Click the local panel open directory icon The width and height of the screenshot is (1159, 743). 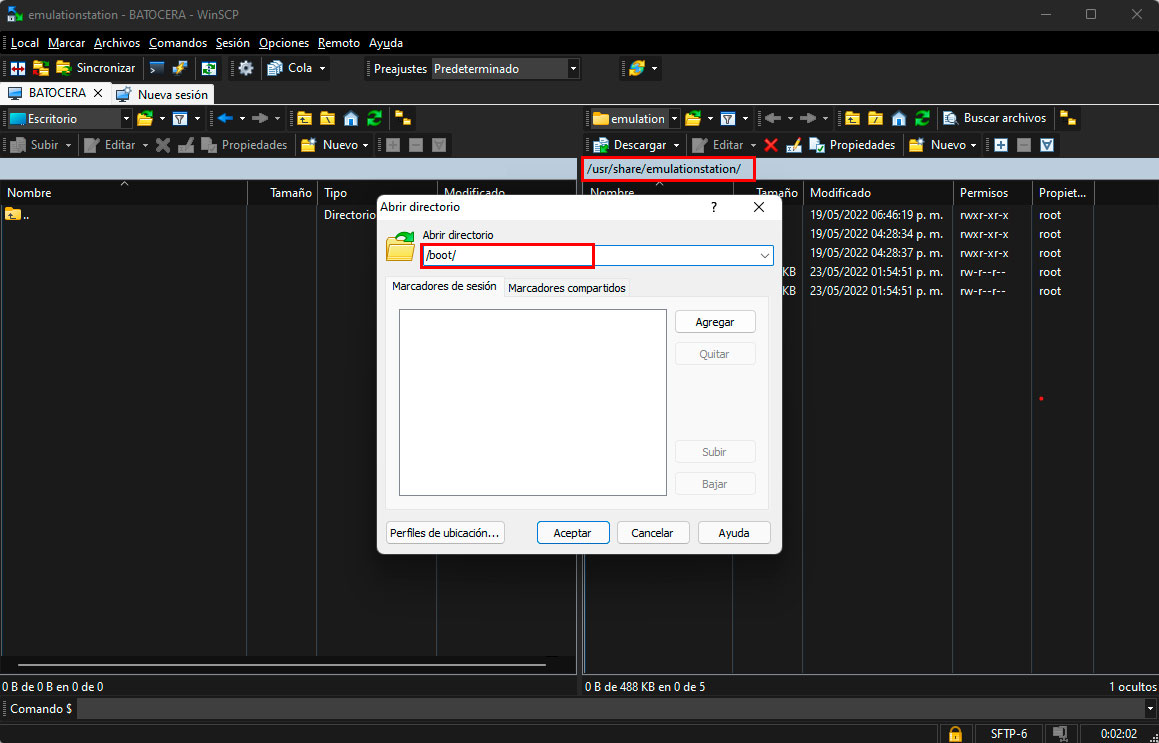coord(145,118)
